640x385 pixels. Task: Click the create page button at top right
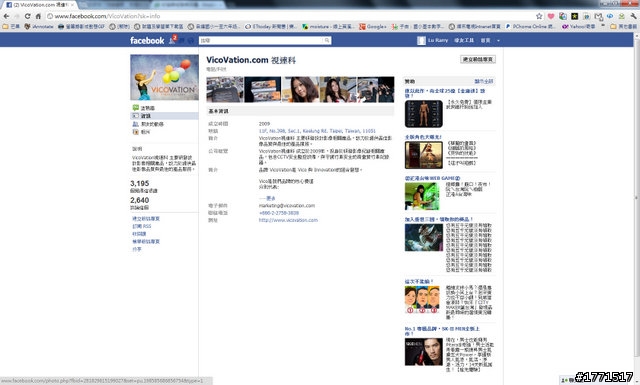478,59
